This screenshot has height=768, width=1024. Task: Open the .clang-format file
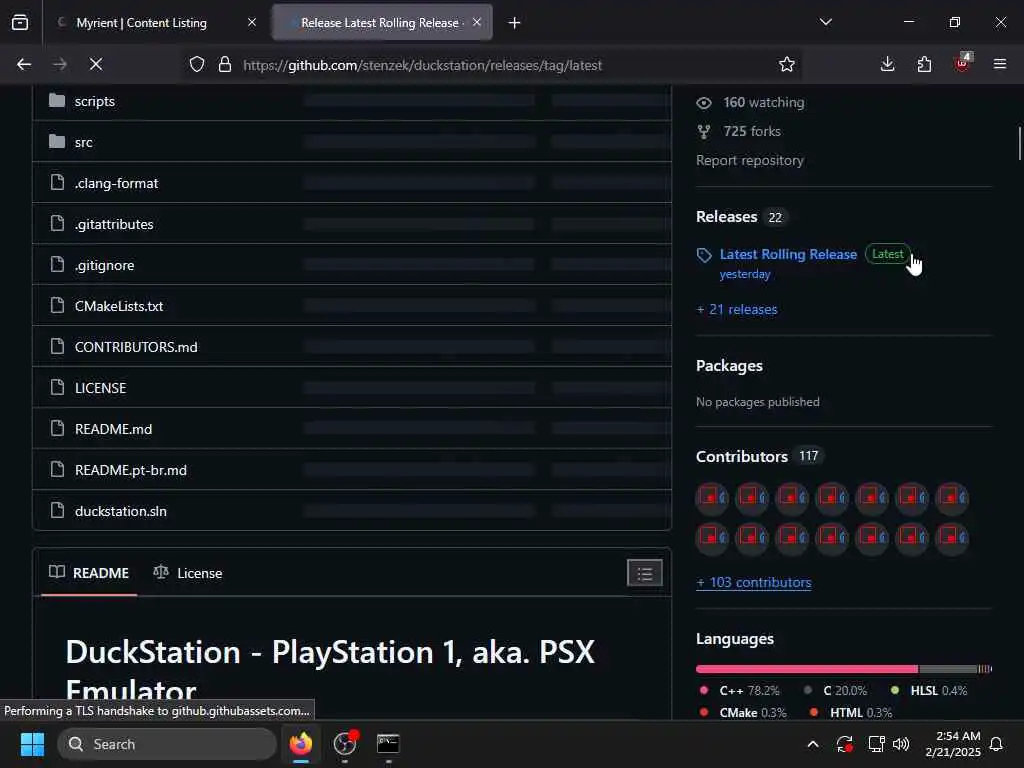click(116, 184)
